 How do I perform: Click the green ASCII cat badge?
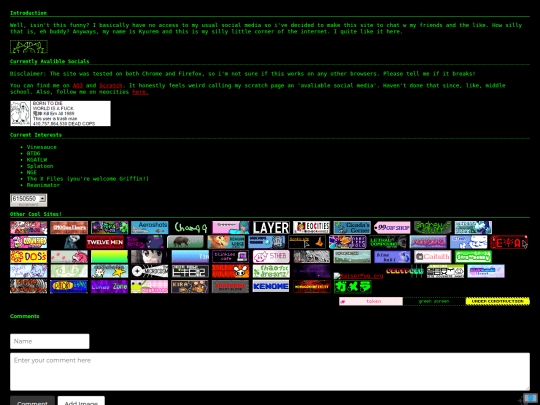click(x=29, y=47)
